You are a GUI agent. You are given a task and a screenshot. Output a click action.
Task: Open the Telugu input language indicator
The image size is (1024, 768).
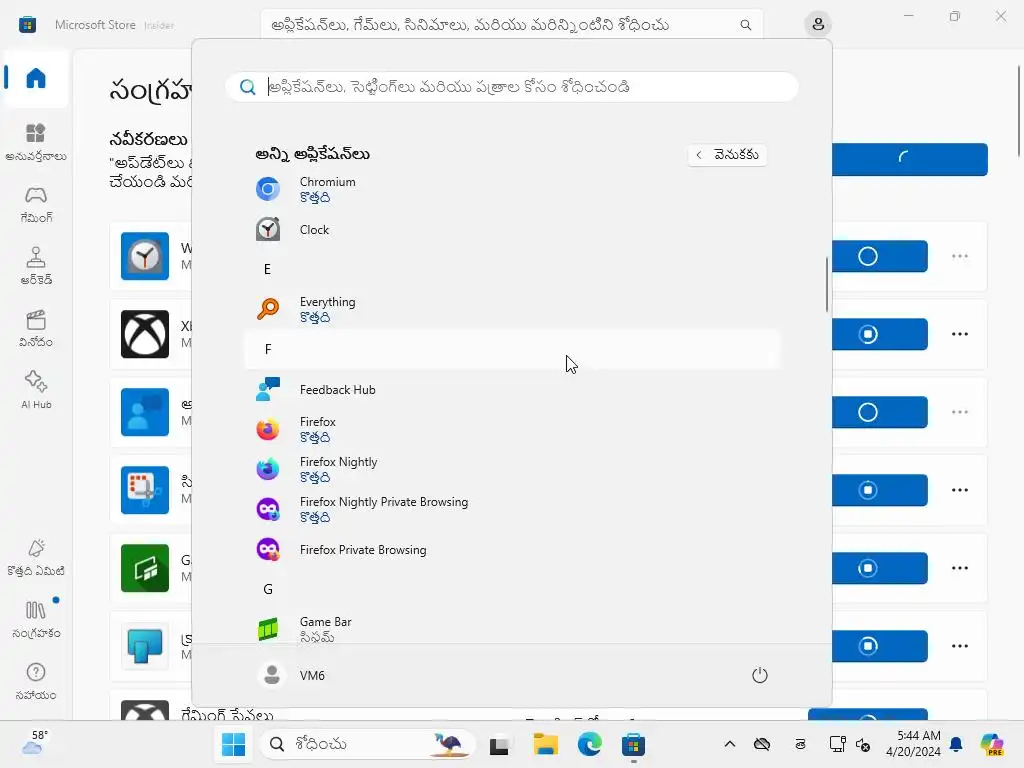800,744
